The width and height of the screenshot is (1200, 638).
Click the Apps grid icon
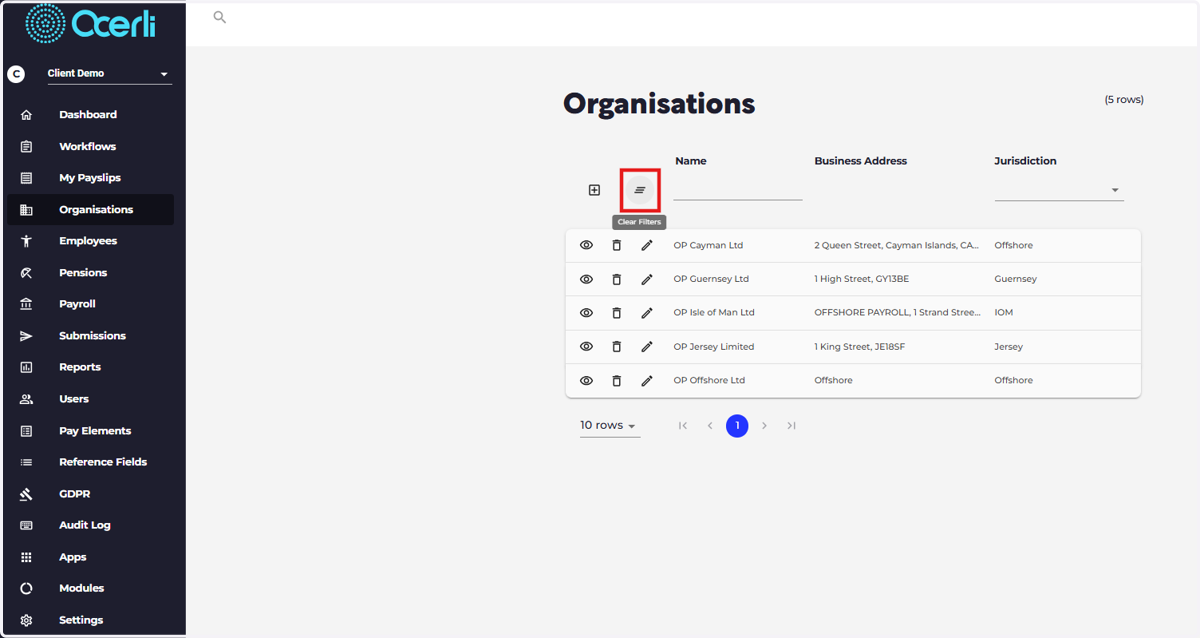click(x=26, y=557)
